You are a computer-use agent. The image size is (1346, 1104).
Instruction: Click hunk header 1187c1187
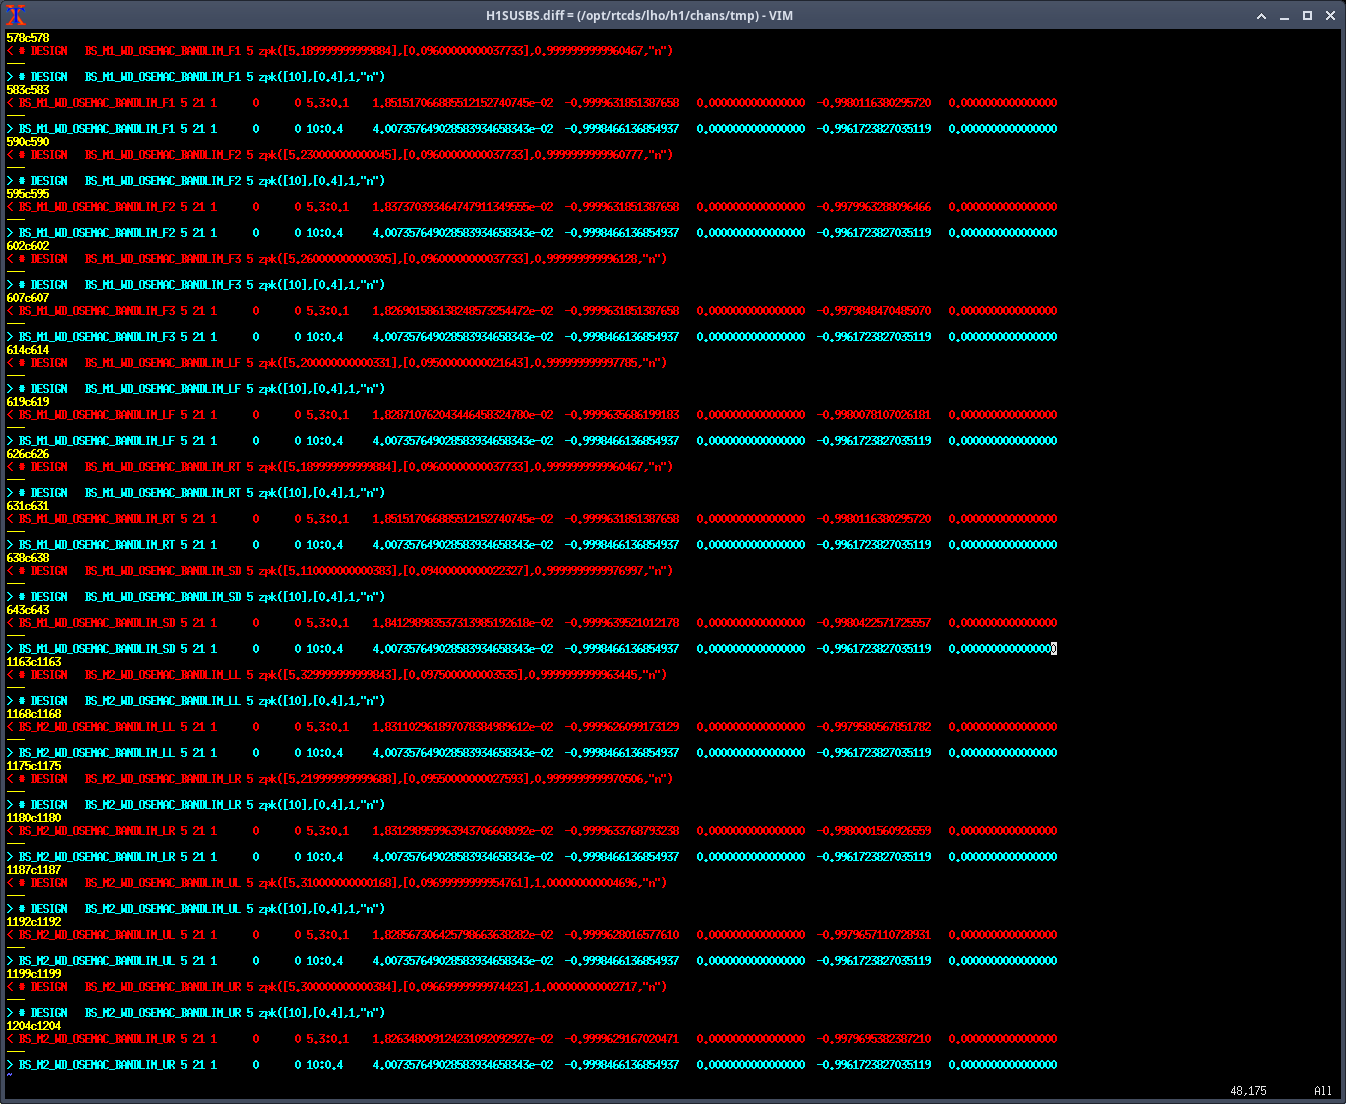(34, 870)
